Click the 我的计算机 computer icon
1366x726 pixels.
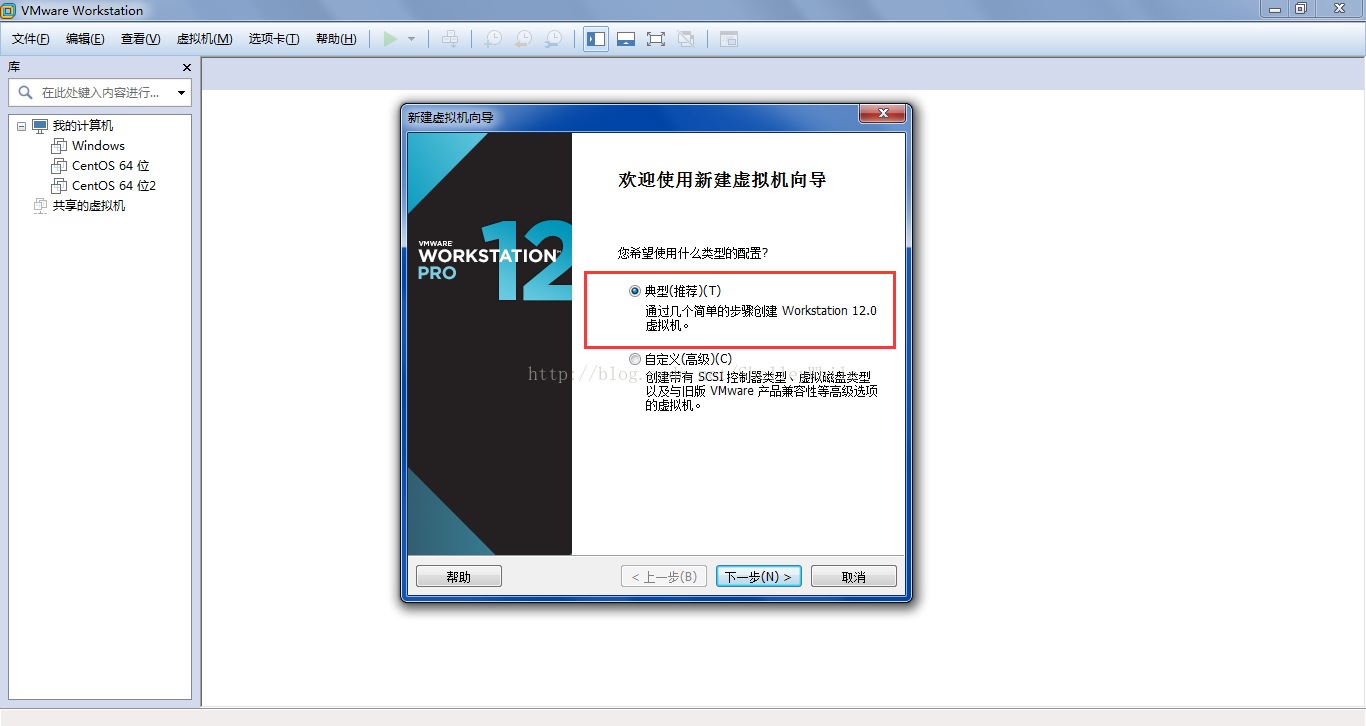coord(40,126)
